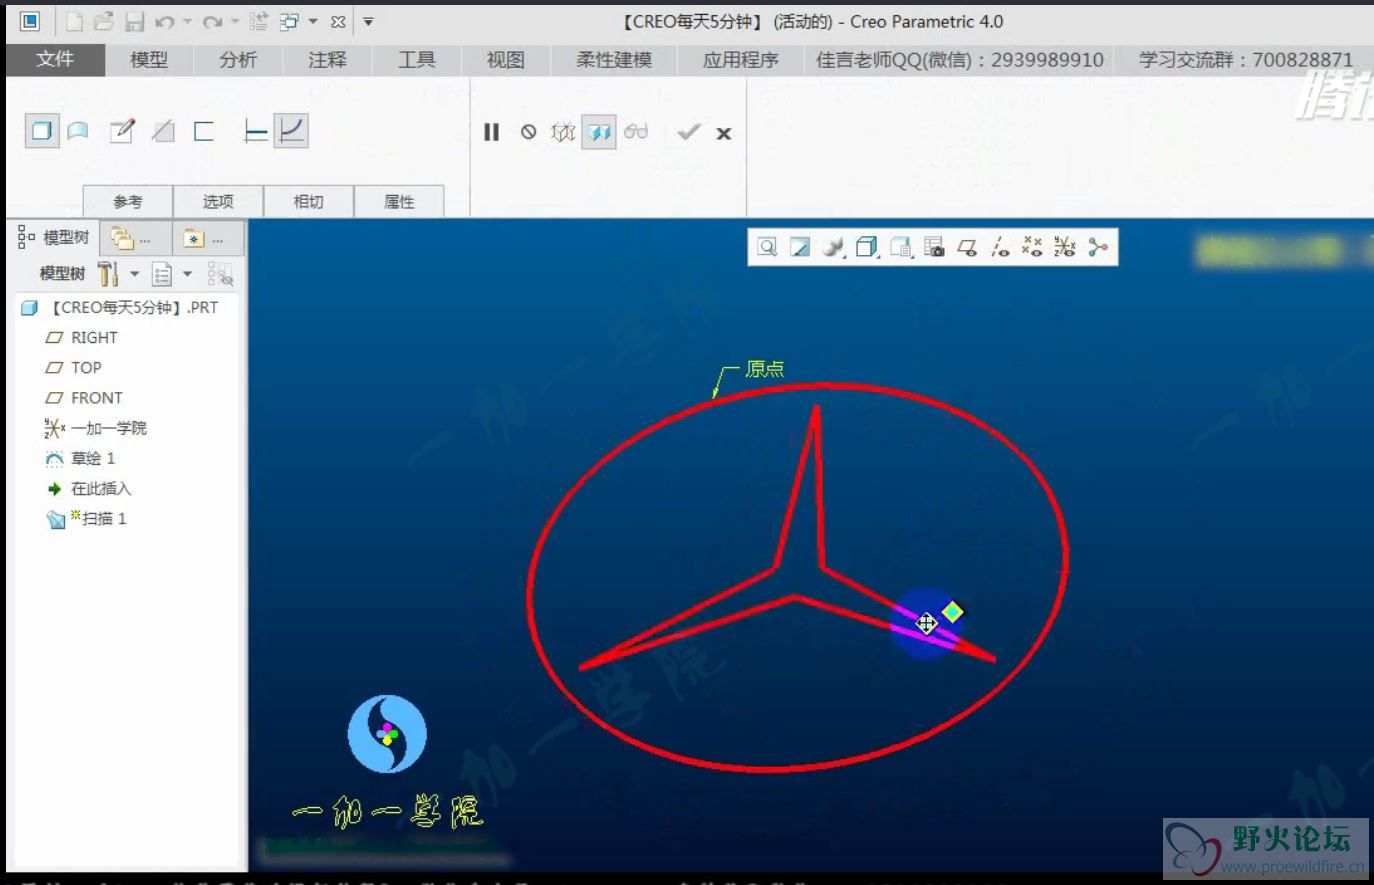Click the Creo window icon in quick access
The width and height of the screenshot is (1374, 885).
coord(30,21)
